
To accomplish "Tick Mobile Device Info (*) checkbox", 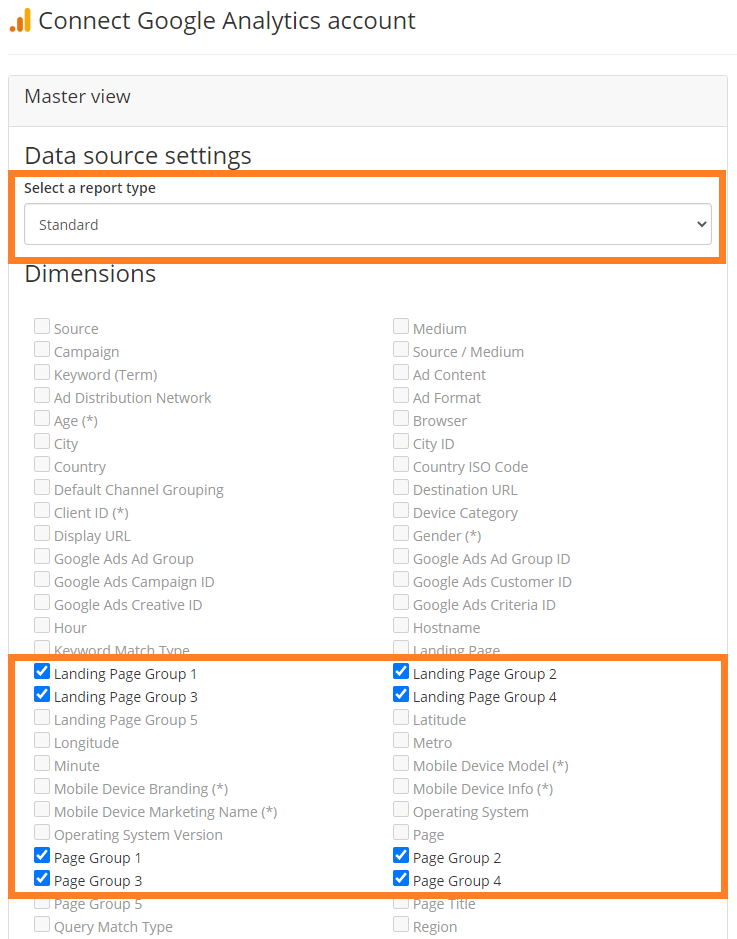I will pyautogui.click(x=401, y=786).
